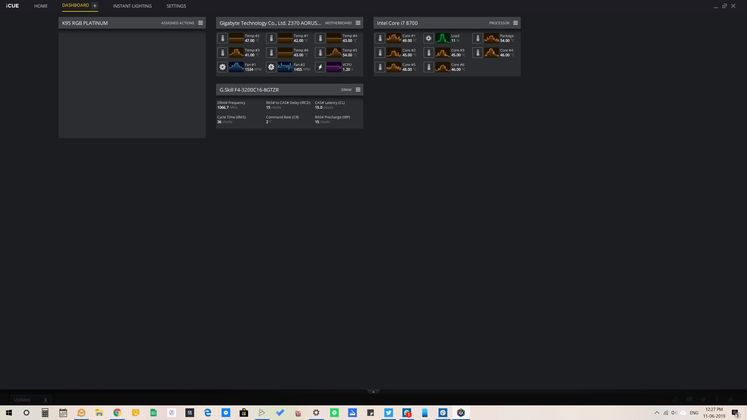Click the Intel Core i7 8700 title

(x=397, y=23)
